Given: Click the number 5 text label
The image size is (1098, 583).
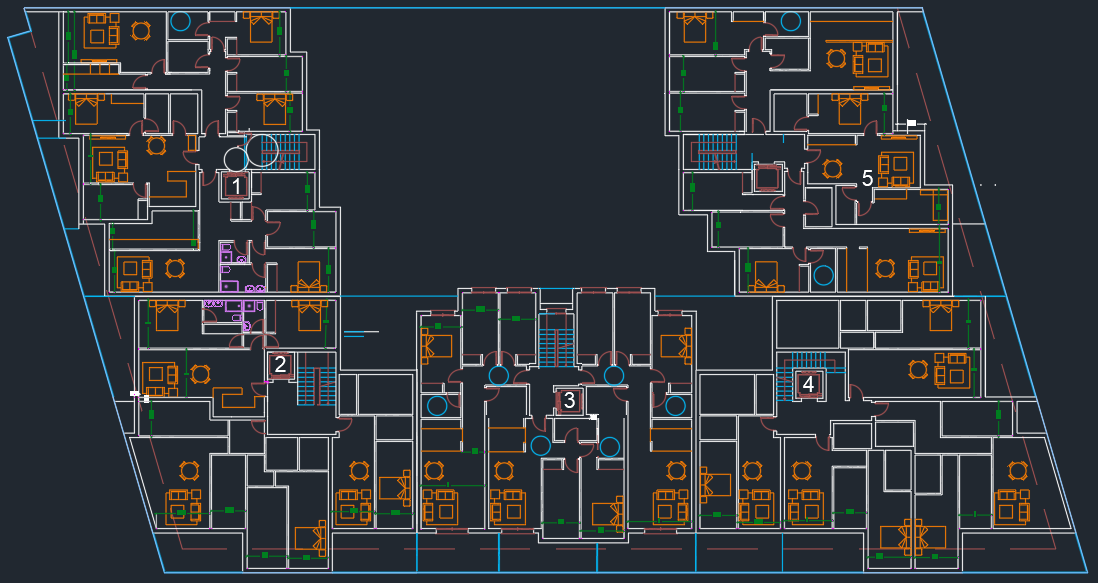Looking at the screenshot, I should pos(868,178).
